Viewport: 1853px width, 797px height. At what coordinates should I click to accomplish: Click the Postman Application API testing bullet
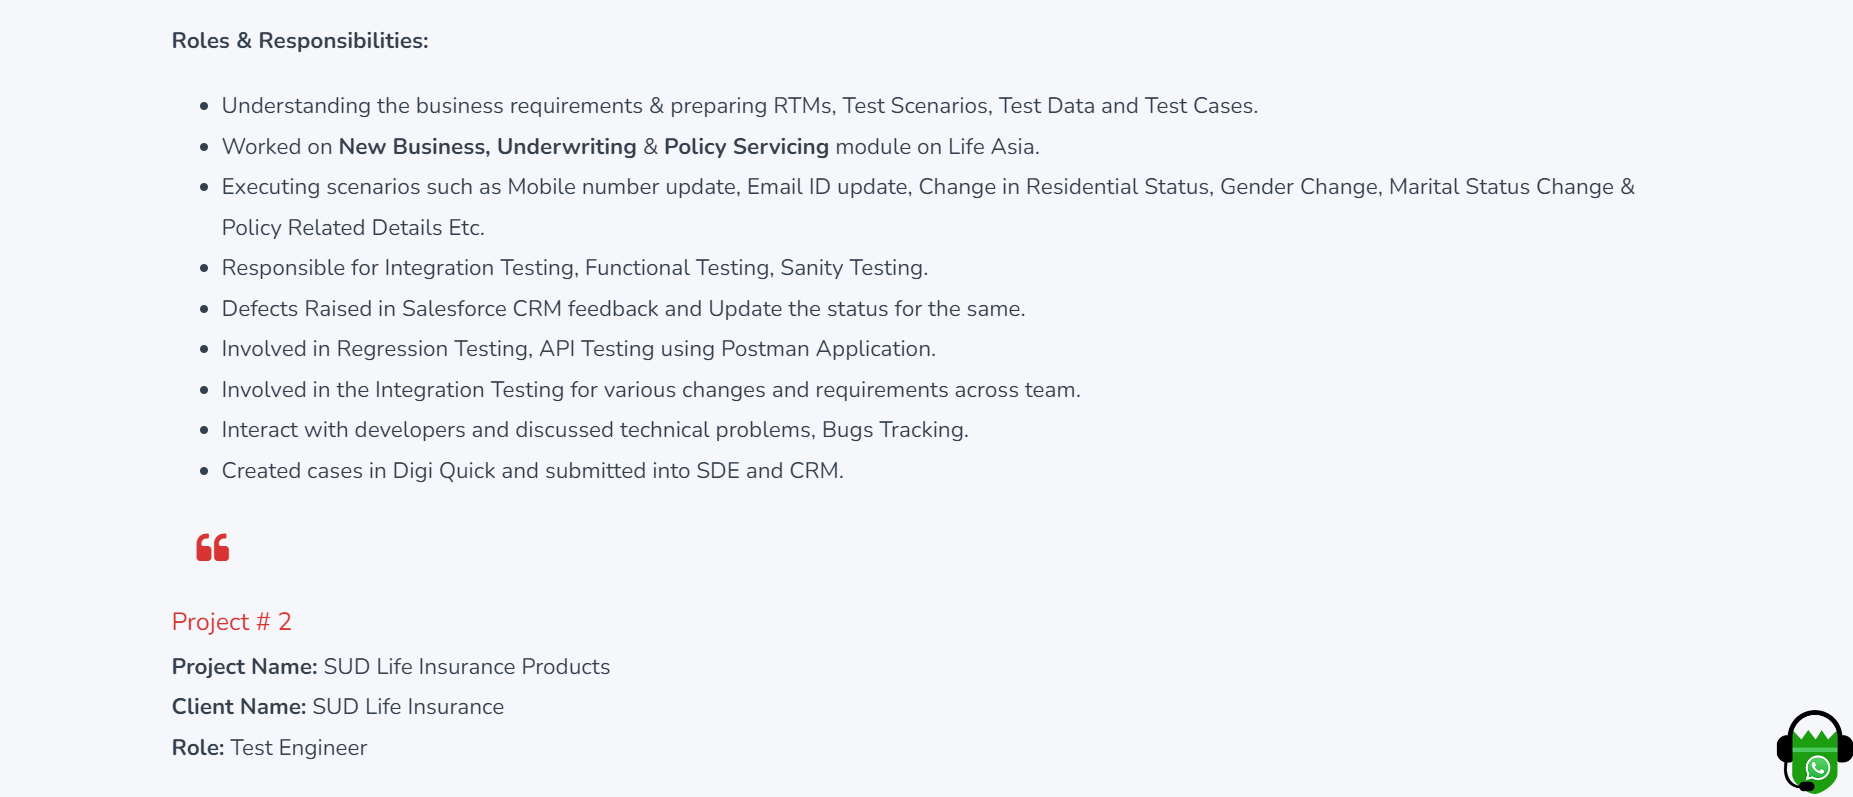[578, 349]
